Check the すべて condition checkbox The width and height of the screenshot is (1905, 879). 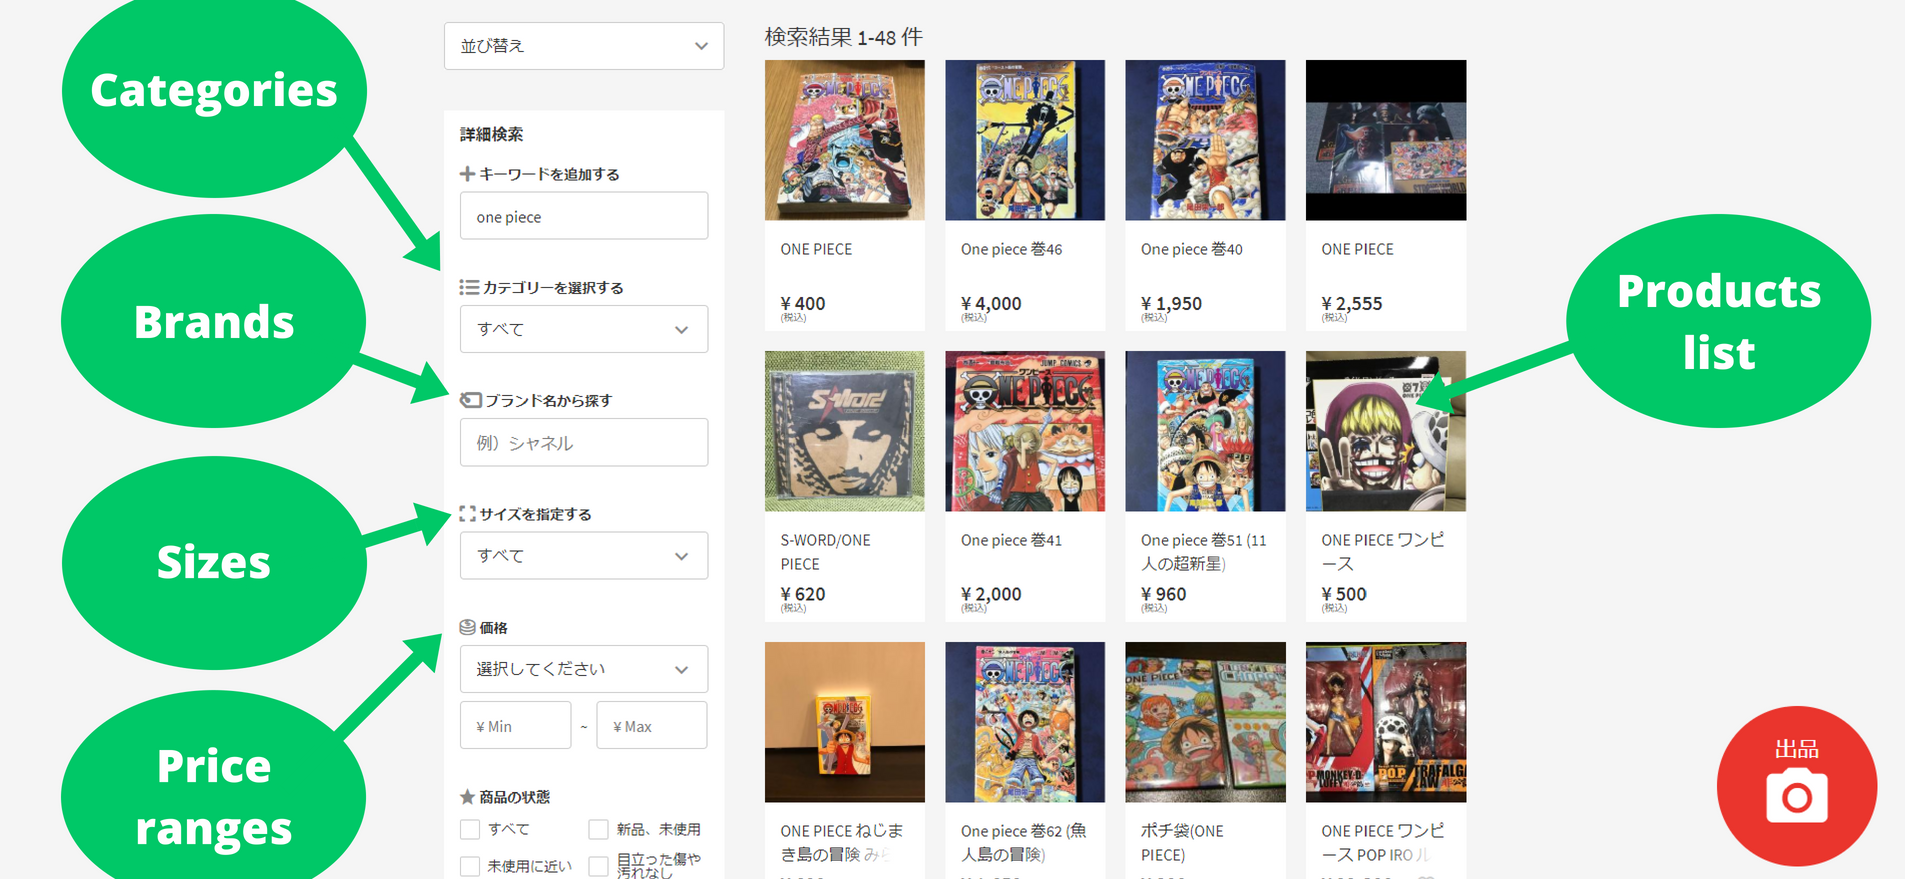coord(470,829)
